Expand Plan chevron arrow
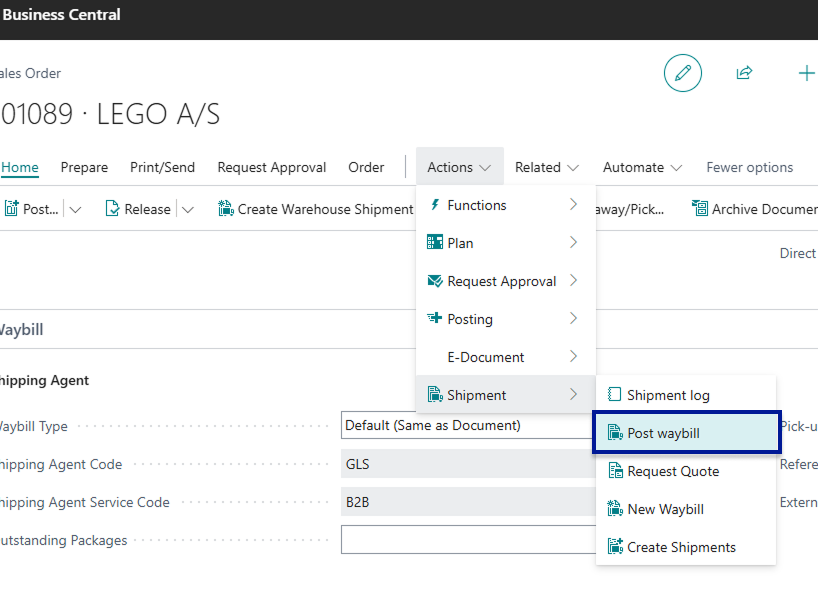The height and width of the screenshot is (593, 818). click(x=573, y=243)
